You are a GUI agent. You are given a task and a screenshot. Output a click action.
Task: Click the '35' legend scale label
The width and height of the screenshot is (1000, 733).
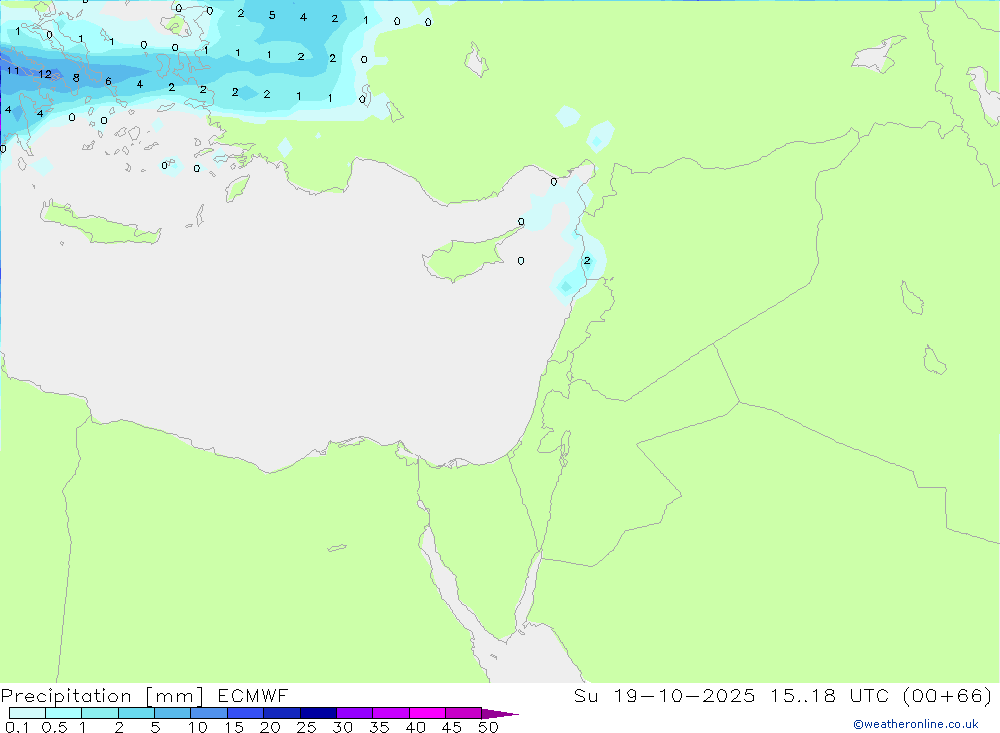pos(379,727)
